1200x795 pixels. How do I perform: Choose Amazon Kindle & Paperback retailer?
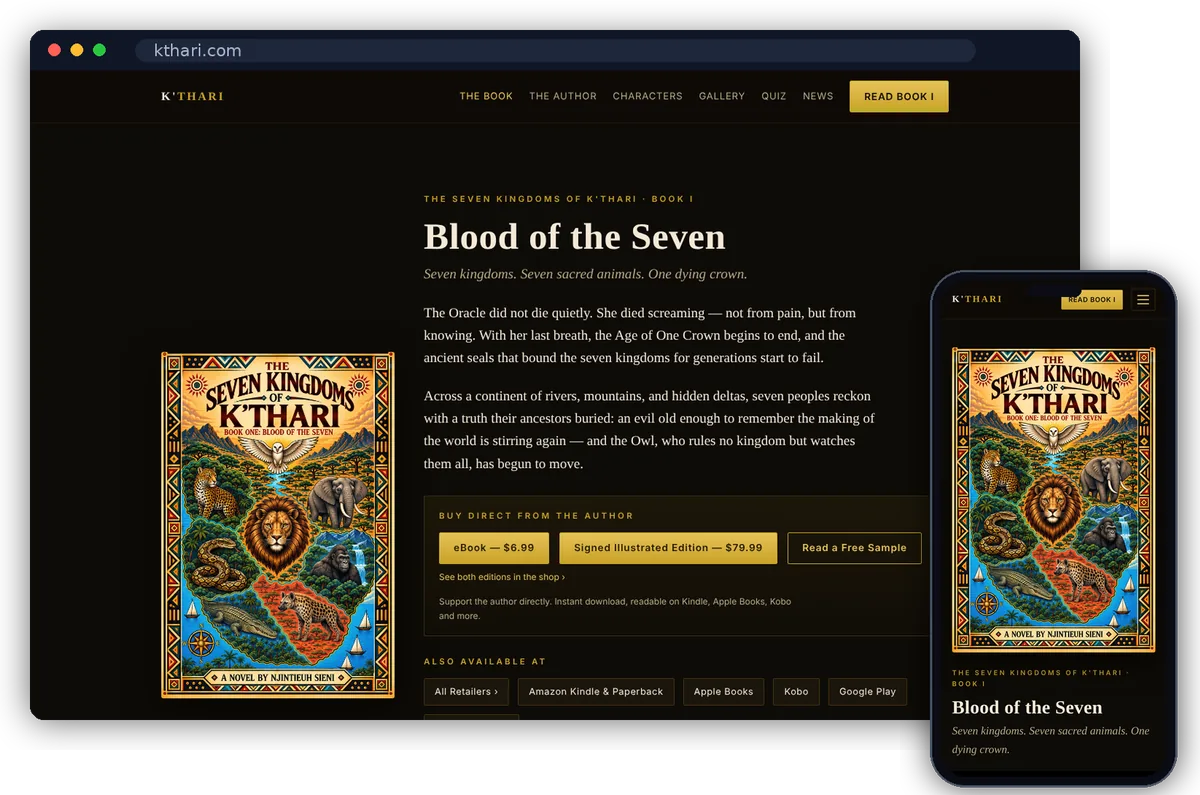(x=596, y=692)
